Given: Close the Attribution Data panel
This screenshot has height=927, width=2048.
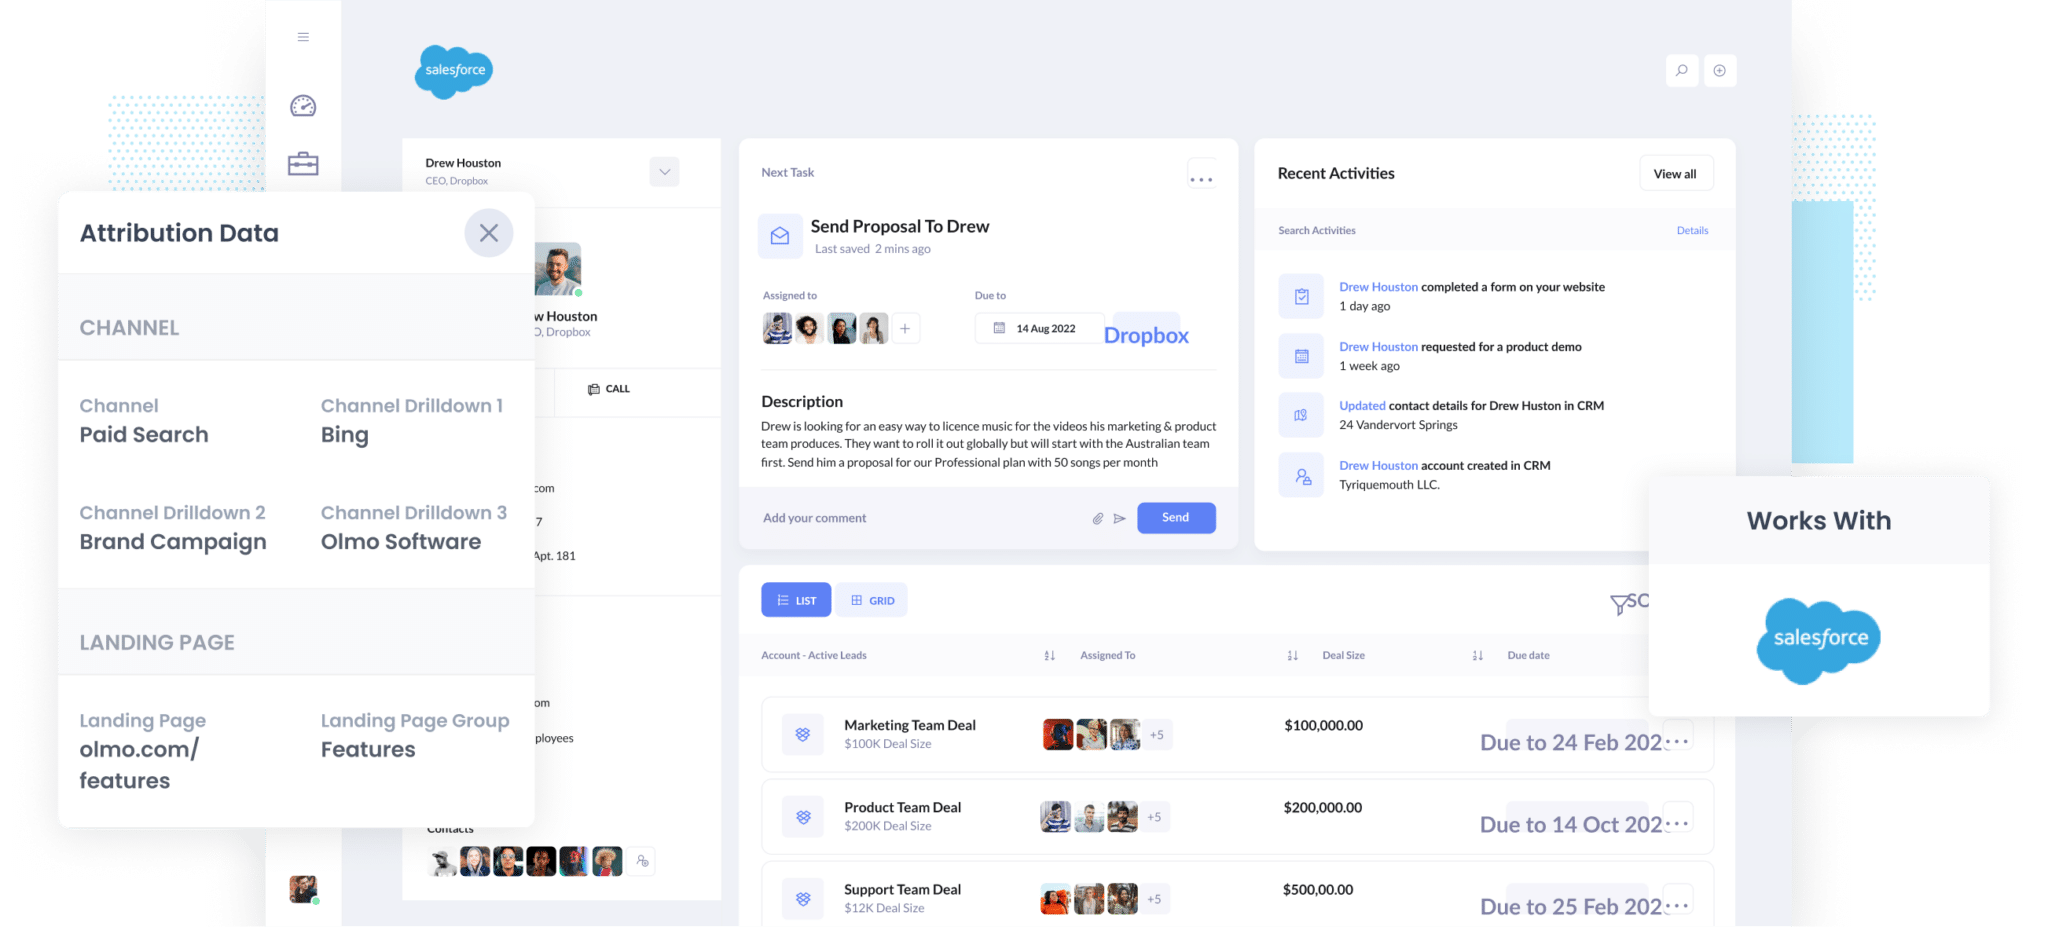Looking at the screenshot, I should click(489, 233).
